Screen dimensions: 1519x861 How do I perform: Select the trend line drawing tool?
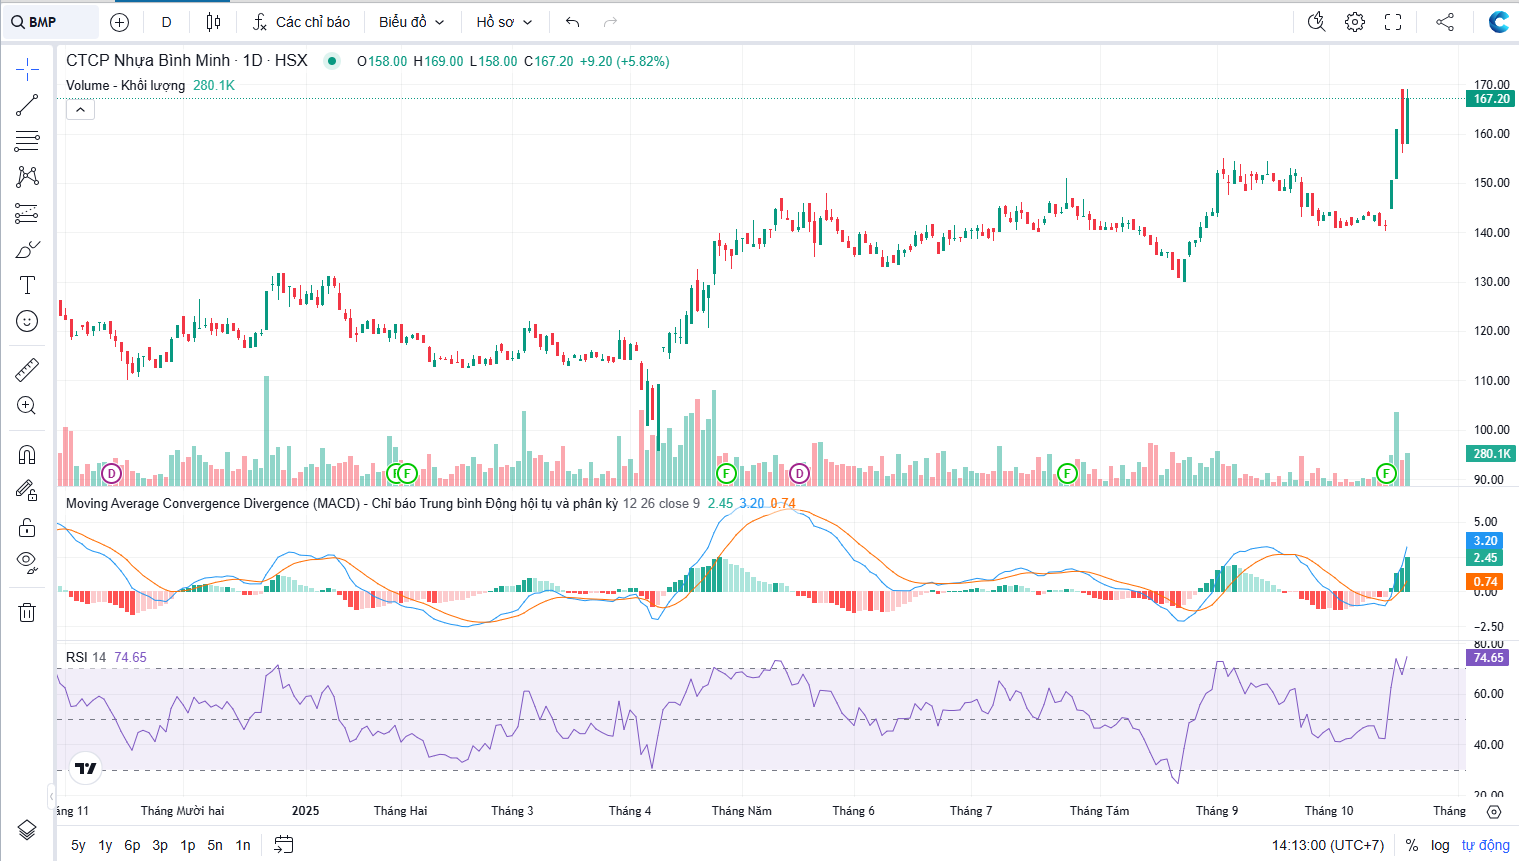27,105
